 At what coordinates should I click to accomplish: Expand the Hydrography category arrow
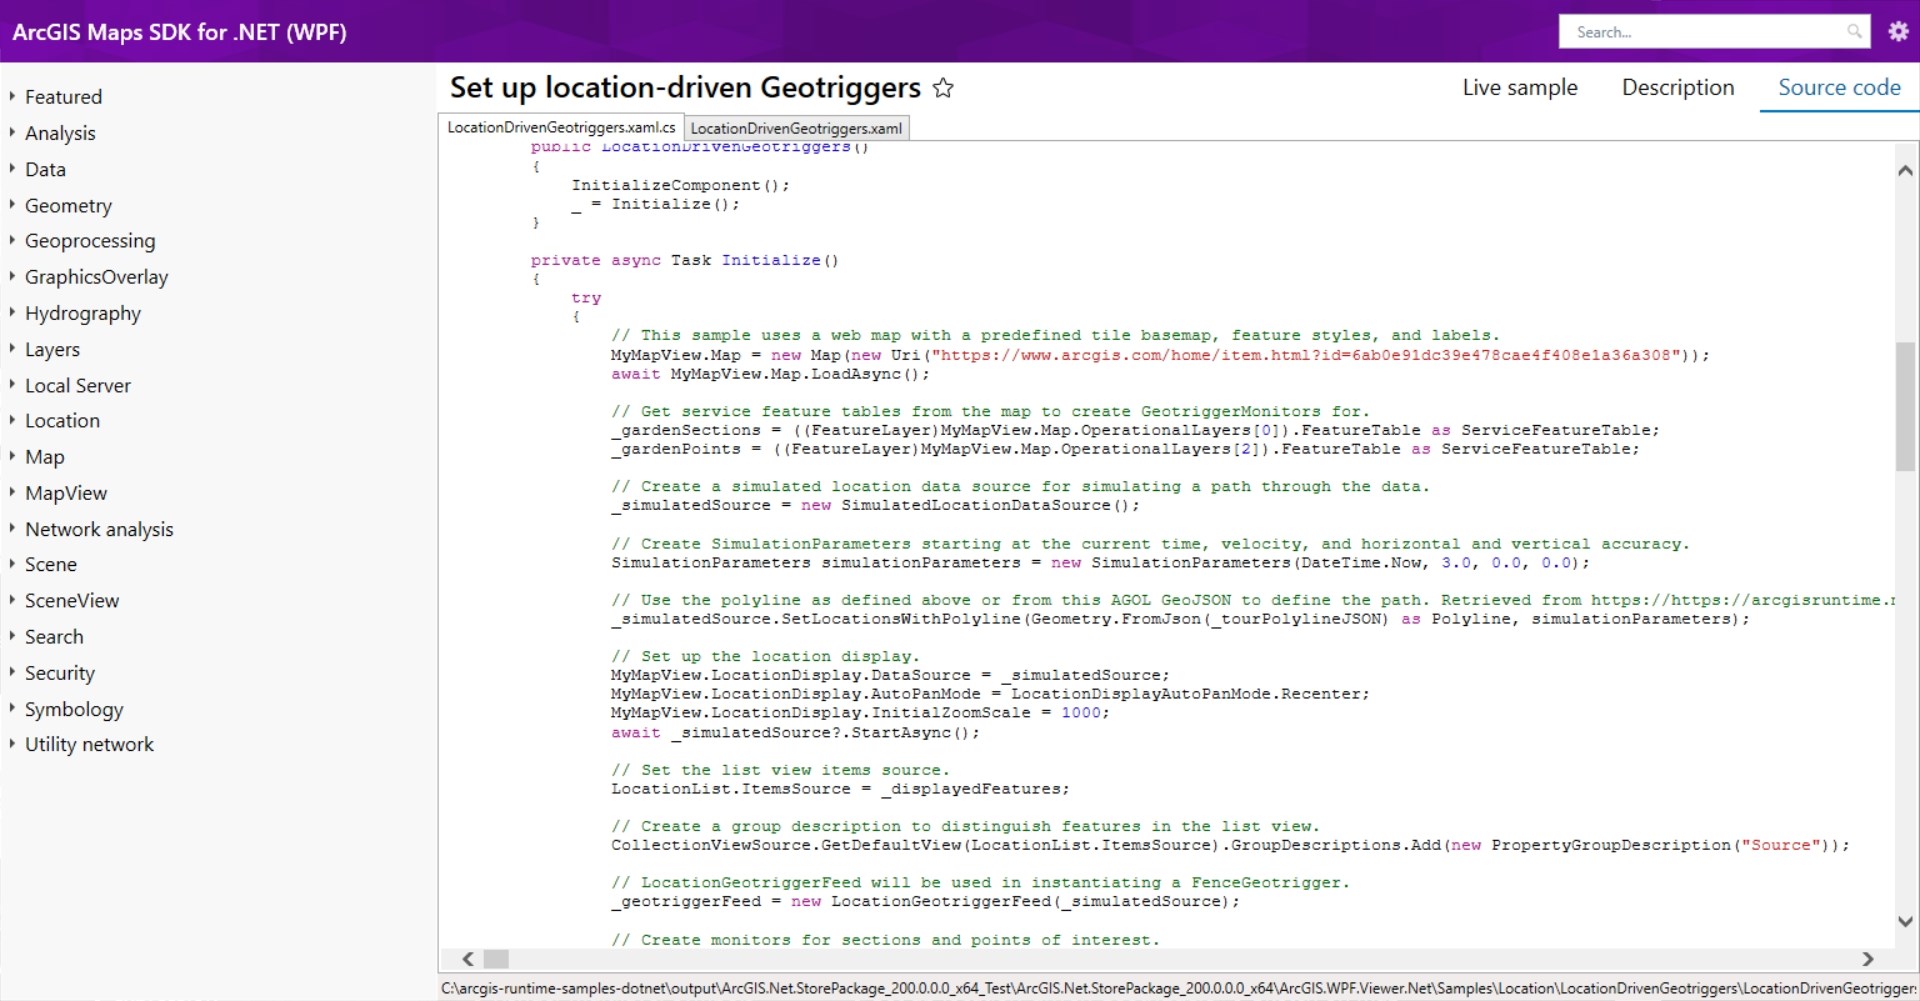click(12, 312)
